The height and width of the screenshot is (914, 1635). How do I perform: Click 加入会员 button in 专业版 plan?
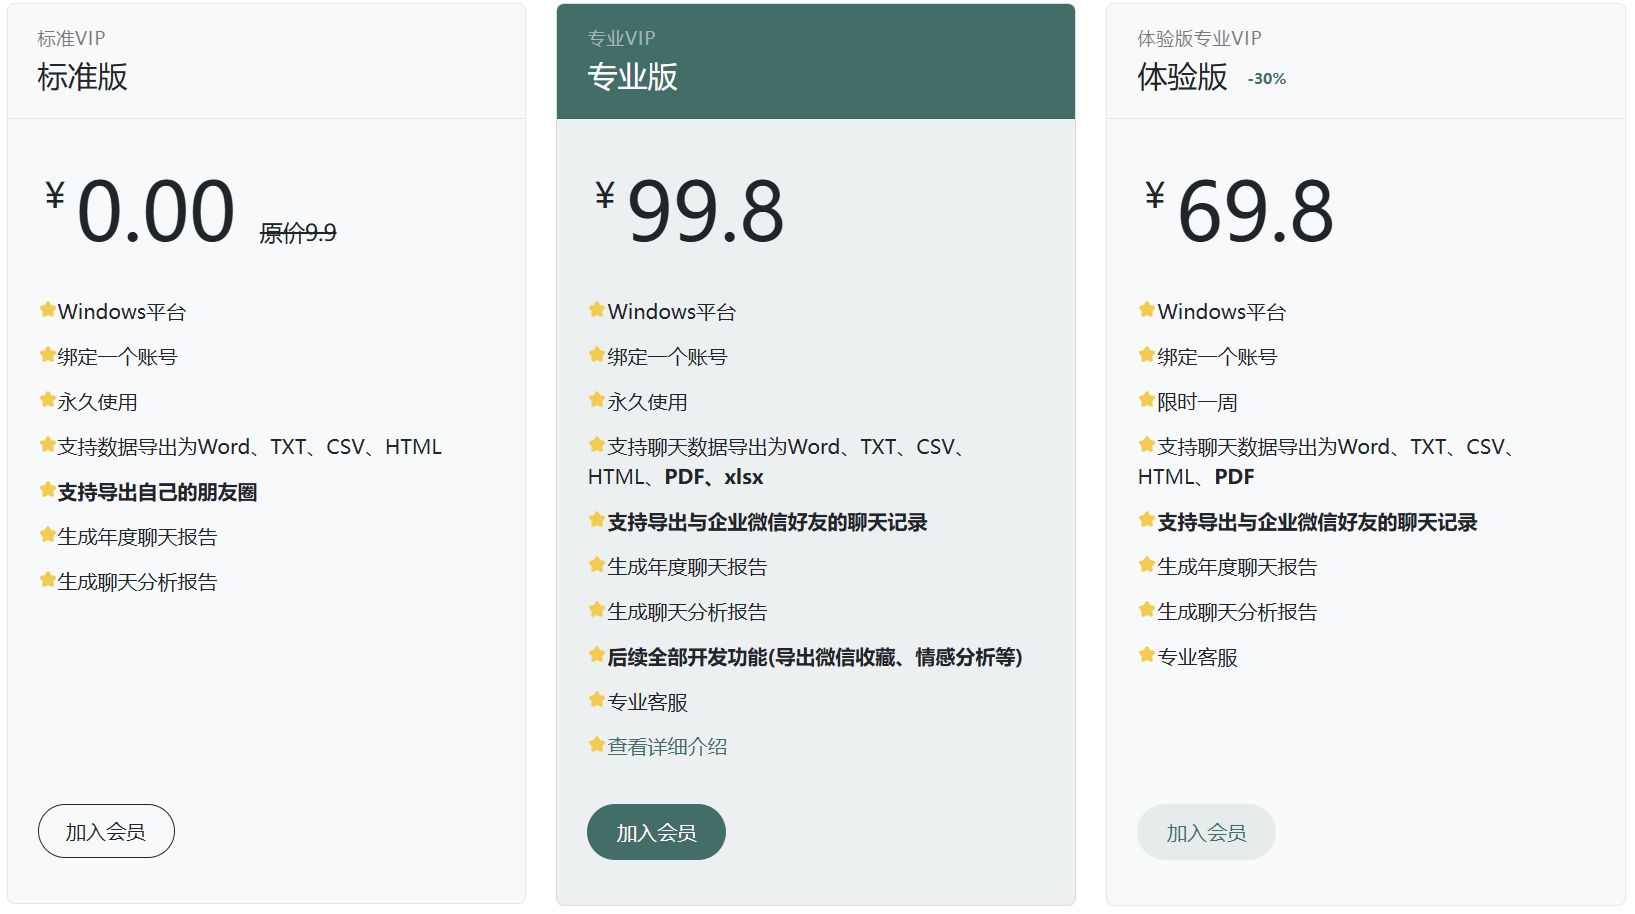click(x=656, y=832)
